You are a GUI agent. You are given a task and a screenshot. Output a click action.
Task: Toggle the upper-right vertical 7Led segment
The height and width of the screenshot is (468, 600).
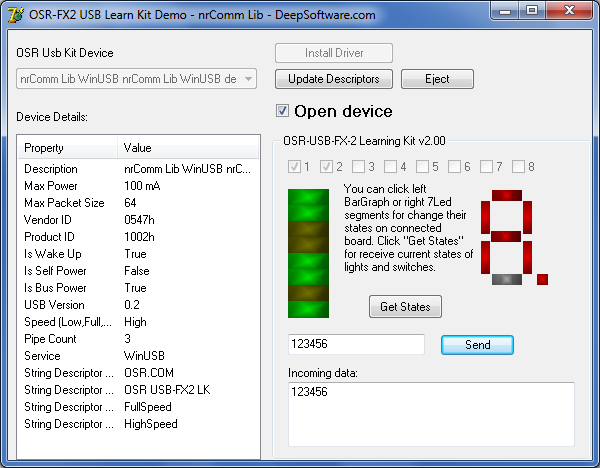pyautogui.click(x=527, y=217)
